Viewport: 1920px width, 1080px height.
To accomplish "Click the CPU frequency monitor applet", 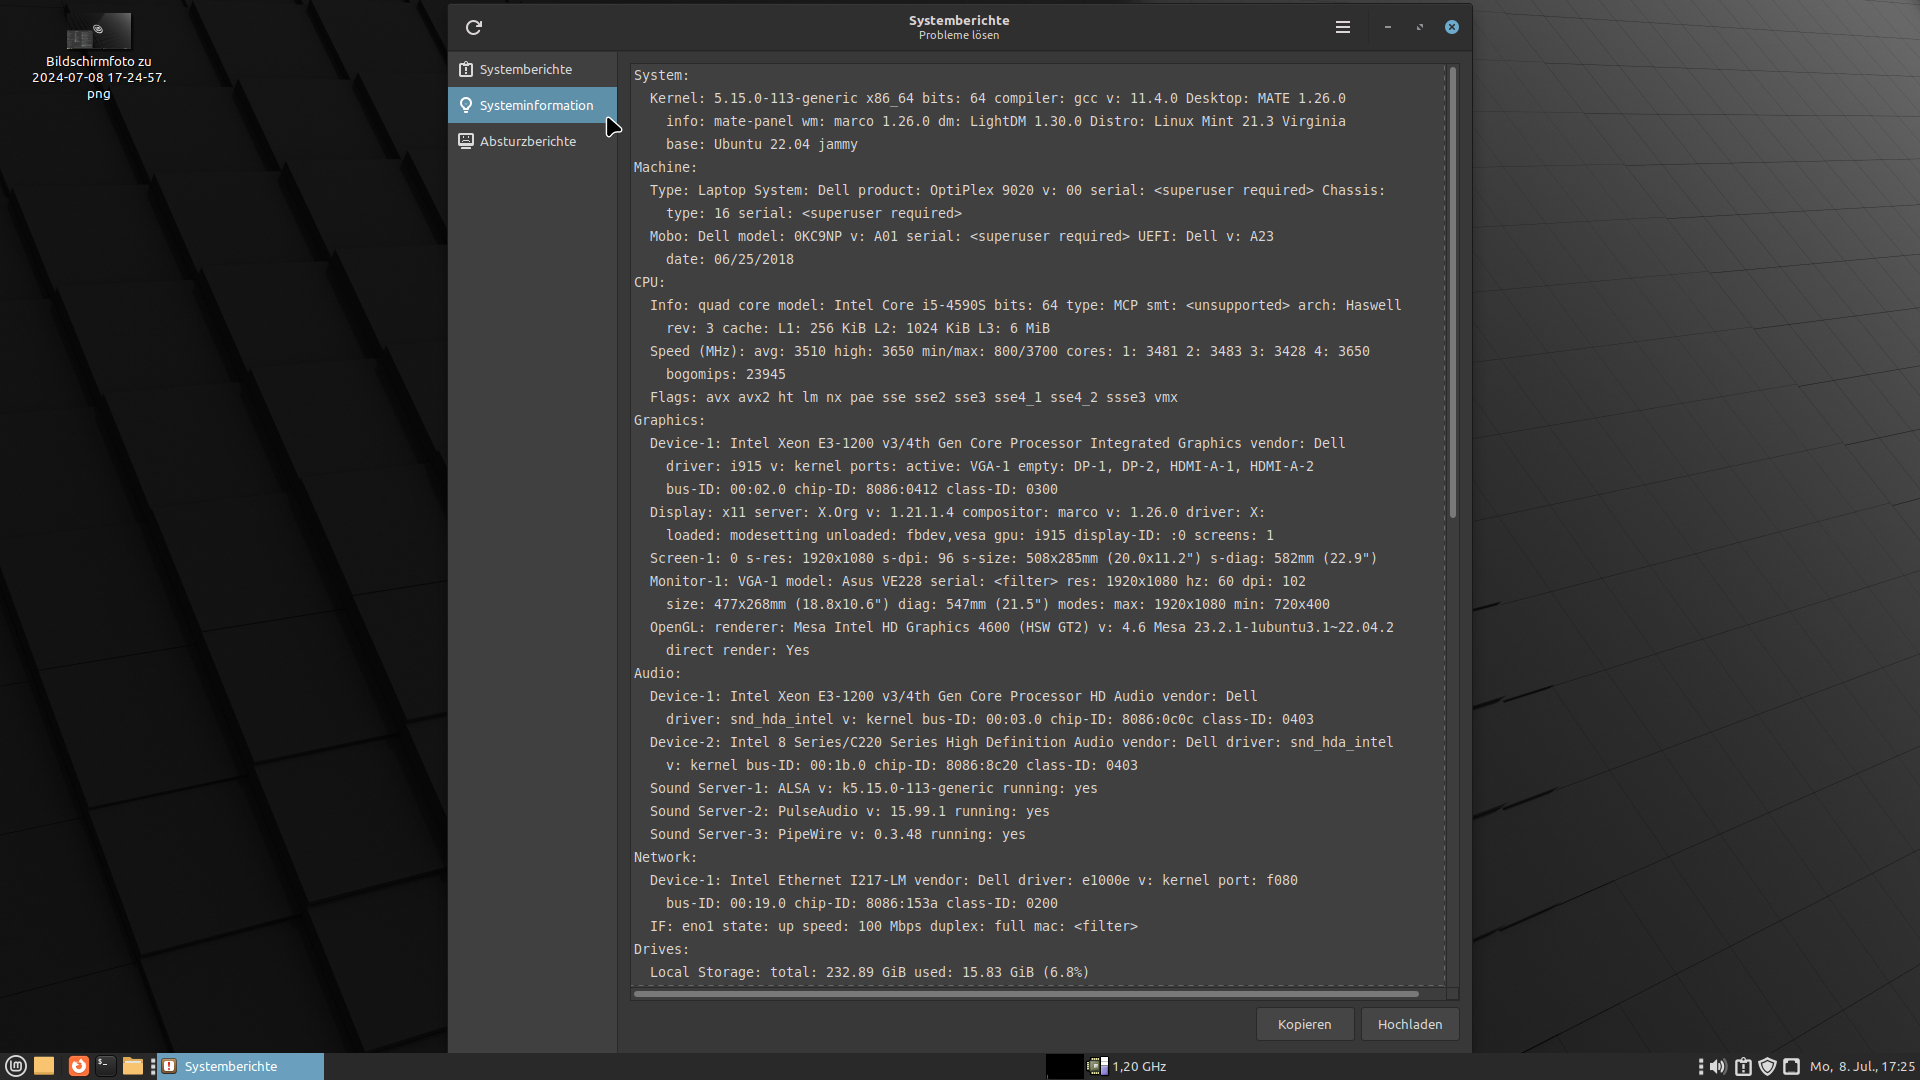I will 1127,1066.
